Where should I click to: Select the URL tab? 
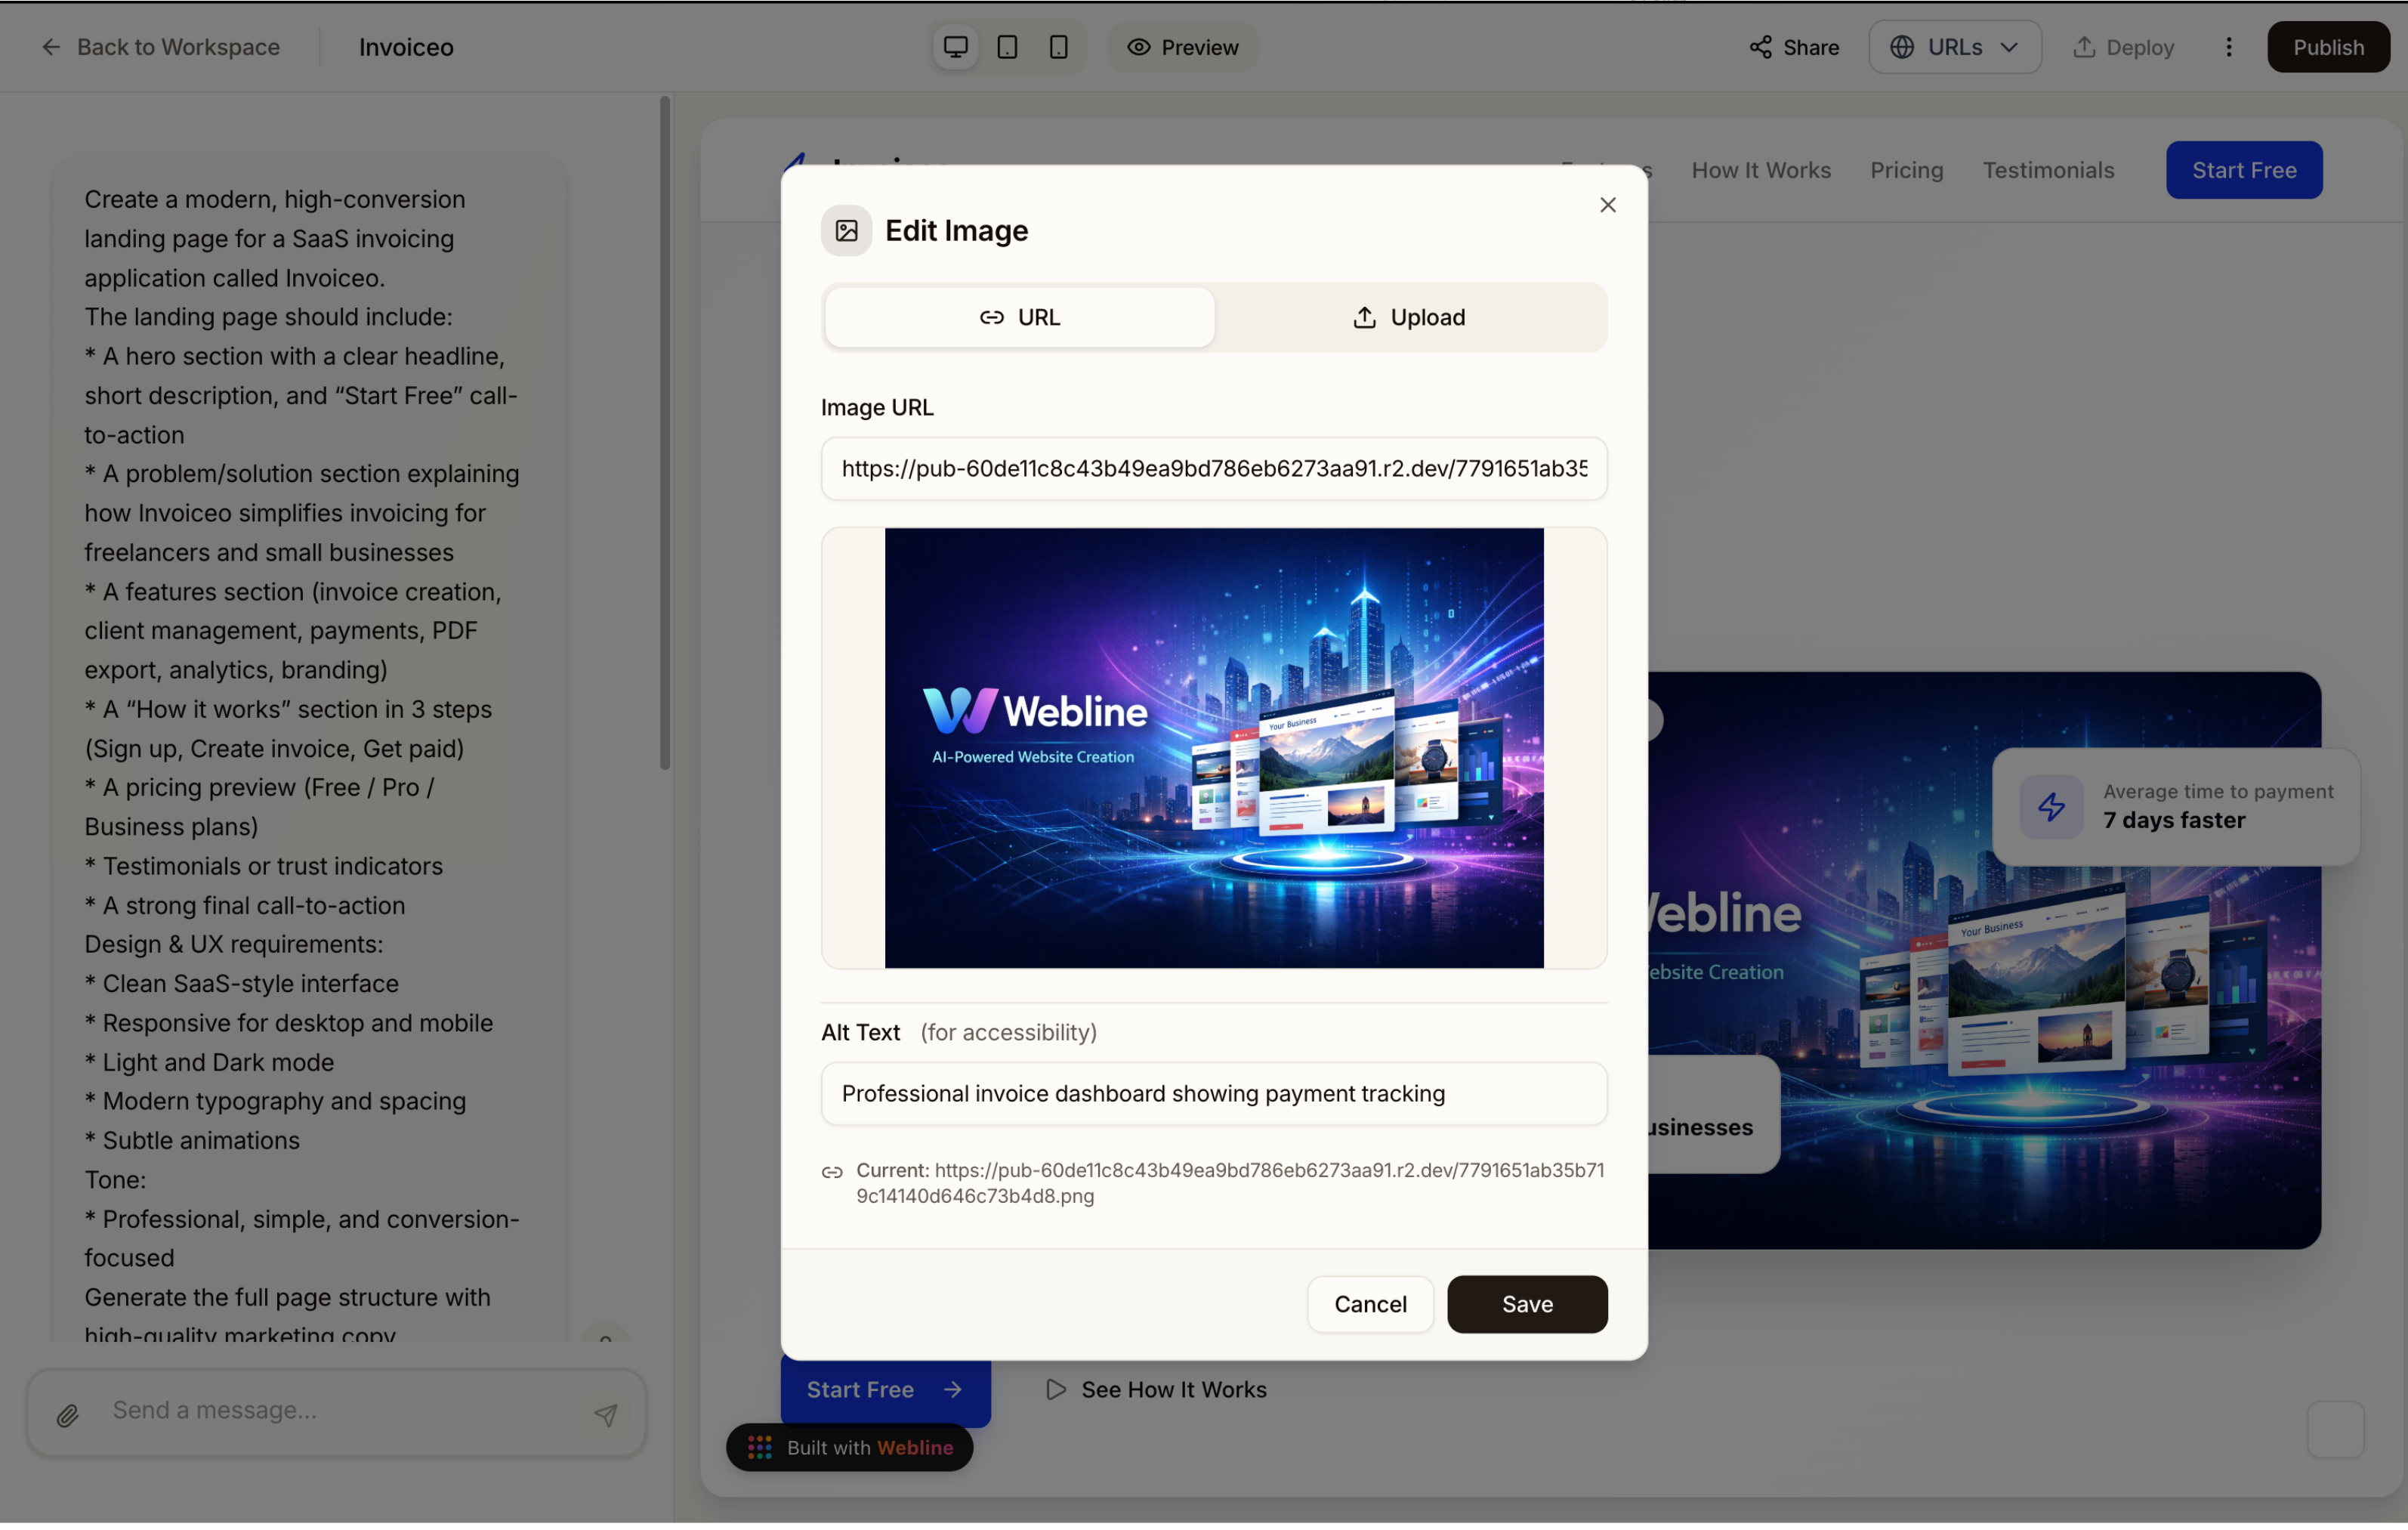pos(1019,317)
